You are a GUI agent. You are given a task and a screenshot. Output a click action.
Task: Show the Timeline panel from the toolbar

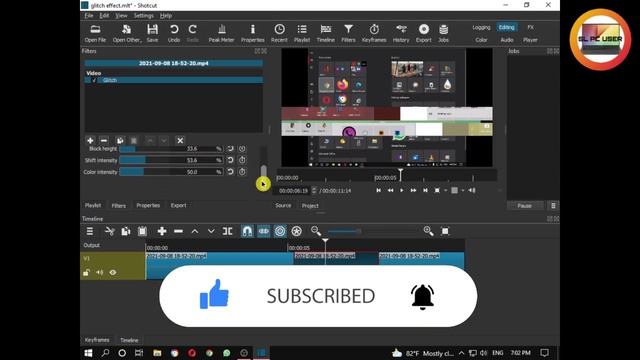click(325, 33)
